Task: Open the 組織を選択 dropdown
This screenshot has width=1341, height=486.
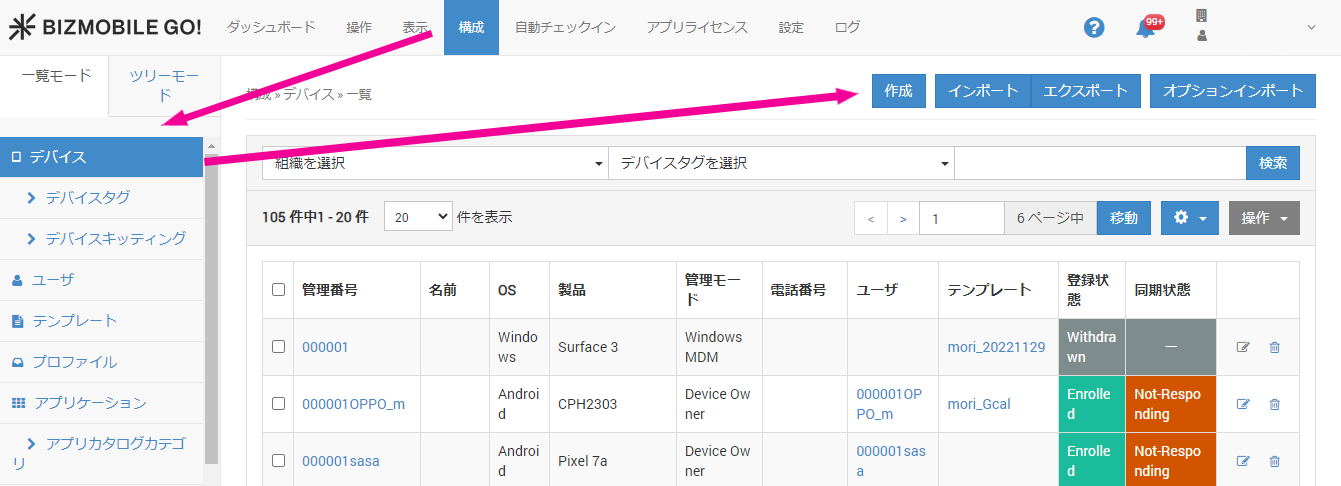Action: coord(434,163)
